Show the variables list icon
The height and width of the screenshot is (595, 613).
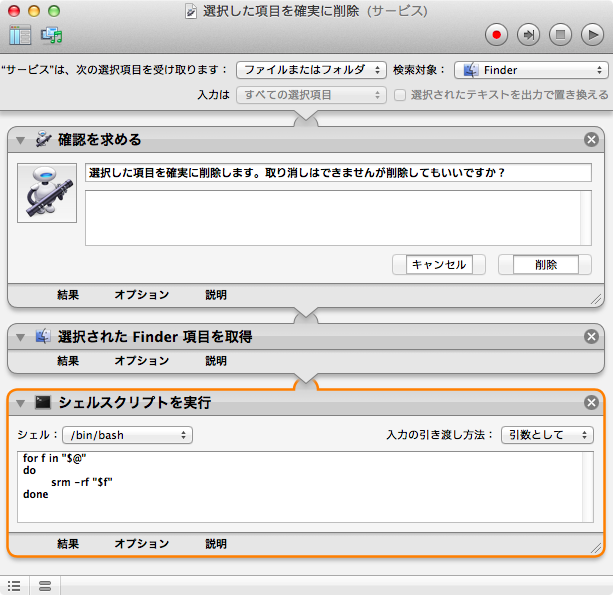pos(45,586)
